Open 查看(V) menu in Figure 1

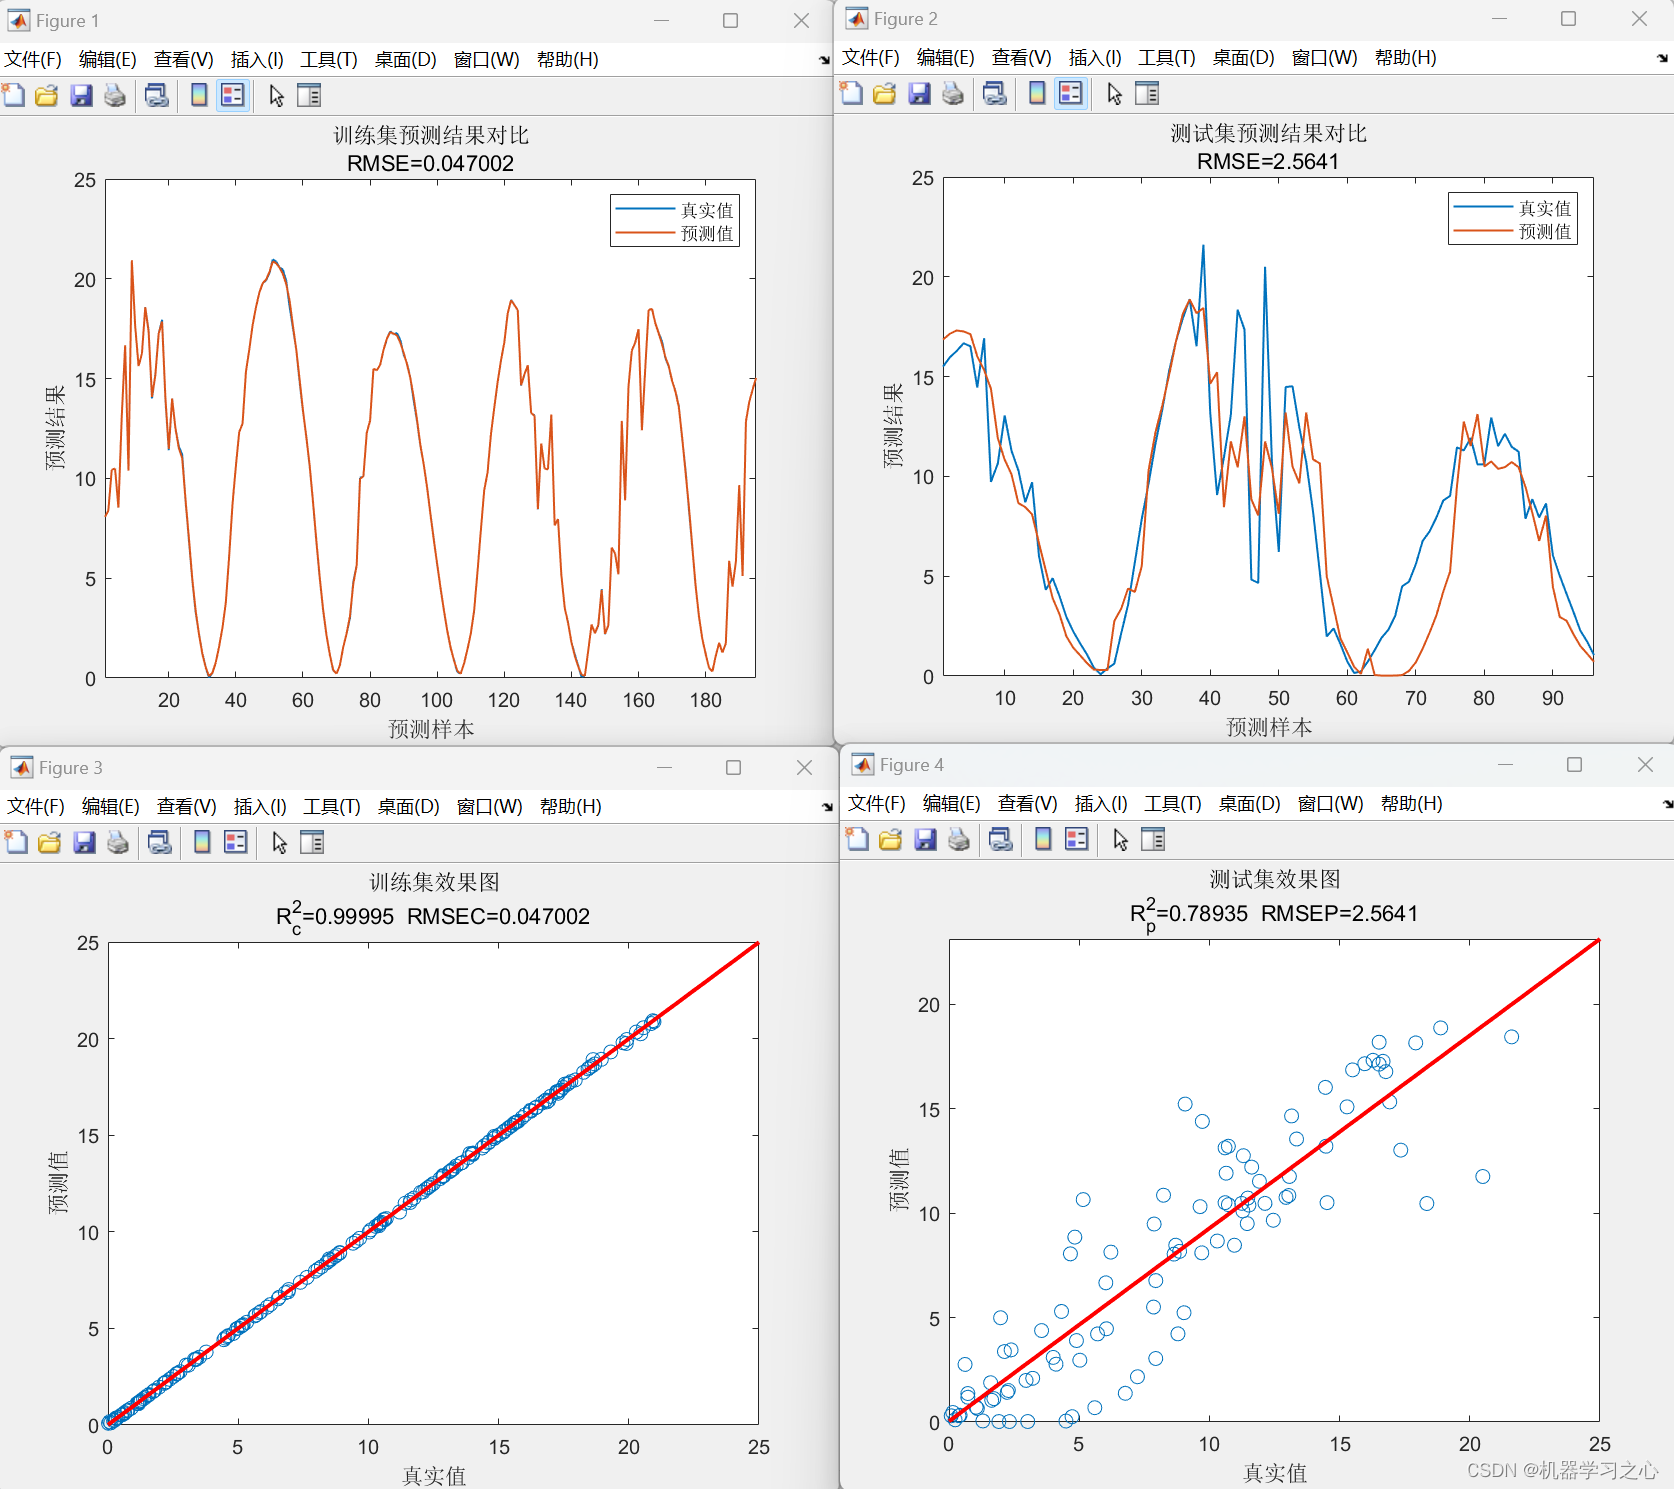tap(183, 59)
